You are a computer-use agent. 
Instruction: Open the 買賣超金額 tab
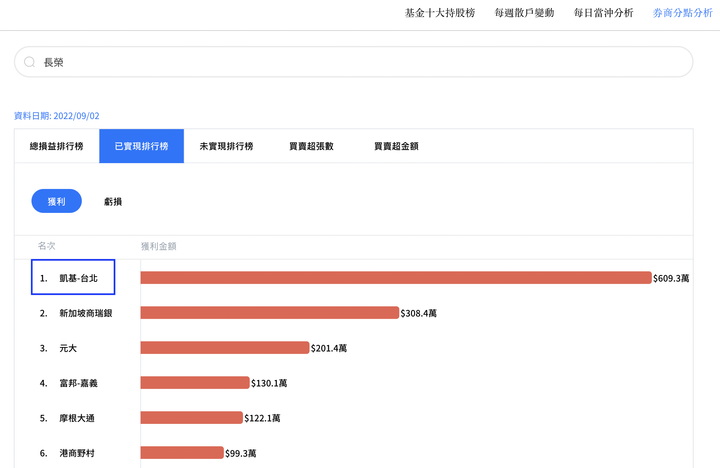click(396, 146)
